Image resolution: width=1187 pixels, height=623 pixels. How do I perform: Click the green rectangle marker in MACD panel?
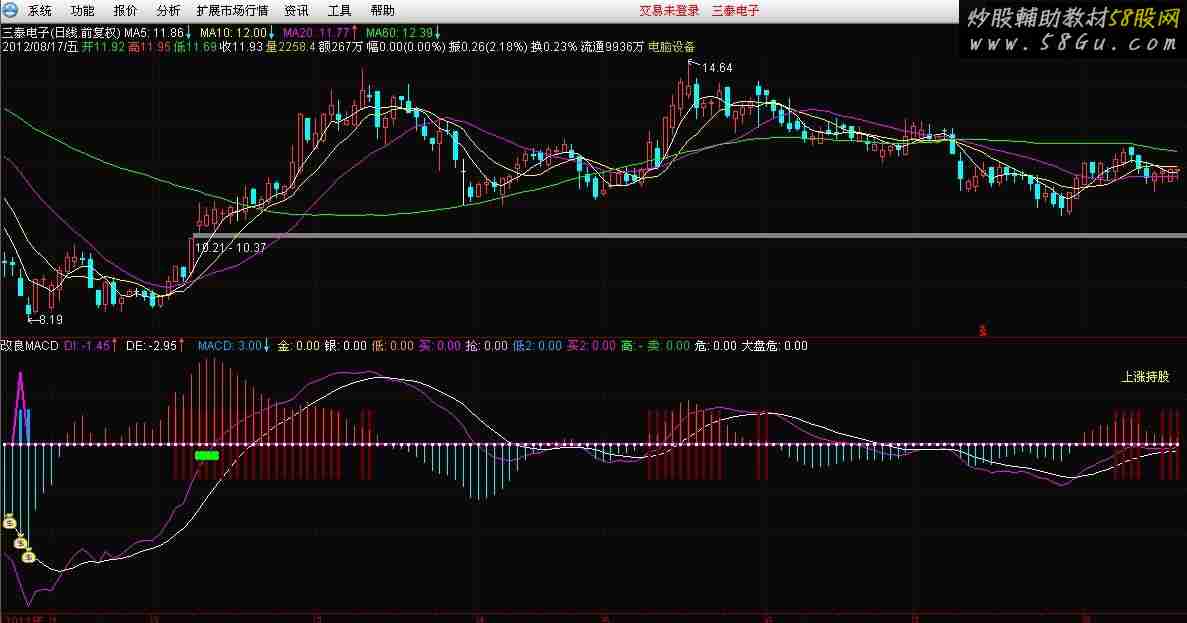[x=207, y=455]
